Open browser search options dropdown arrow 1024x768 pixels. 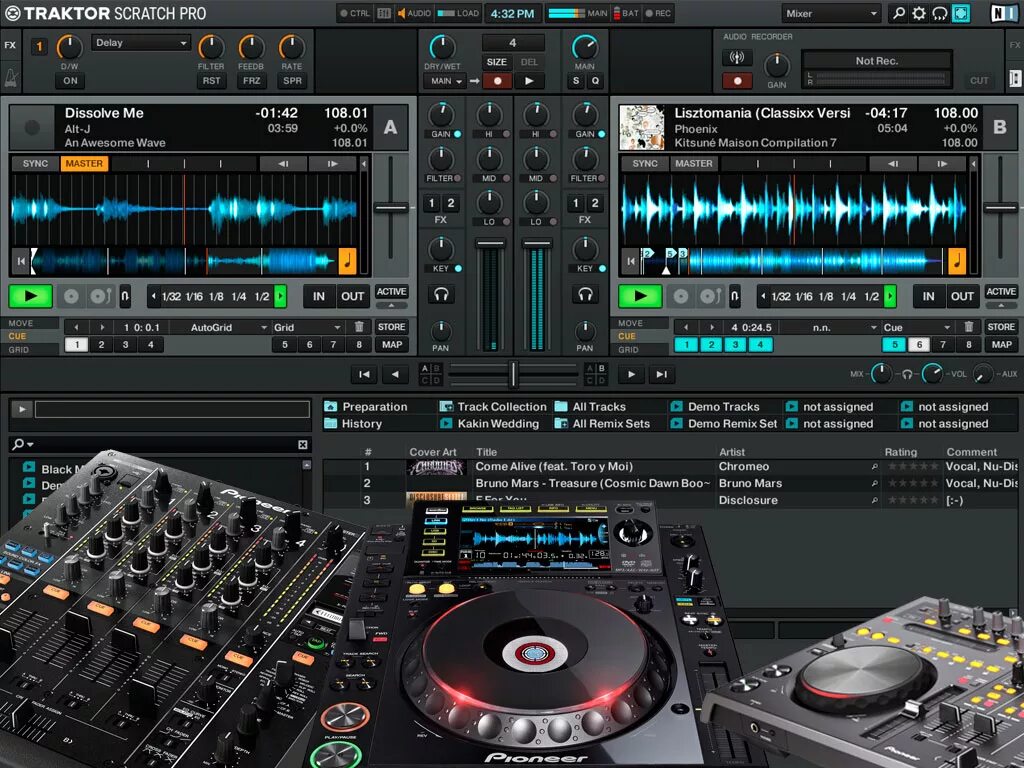pos(30,444)
